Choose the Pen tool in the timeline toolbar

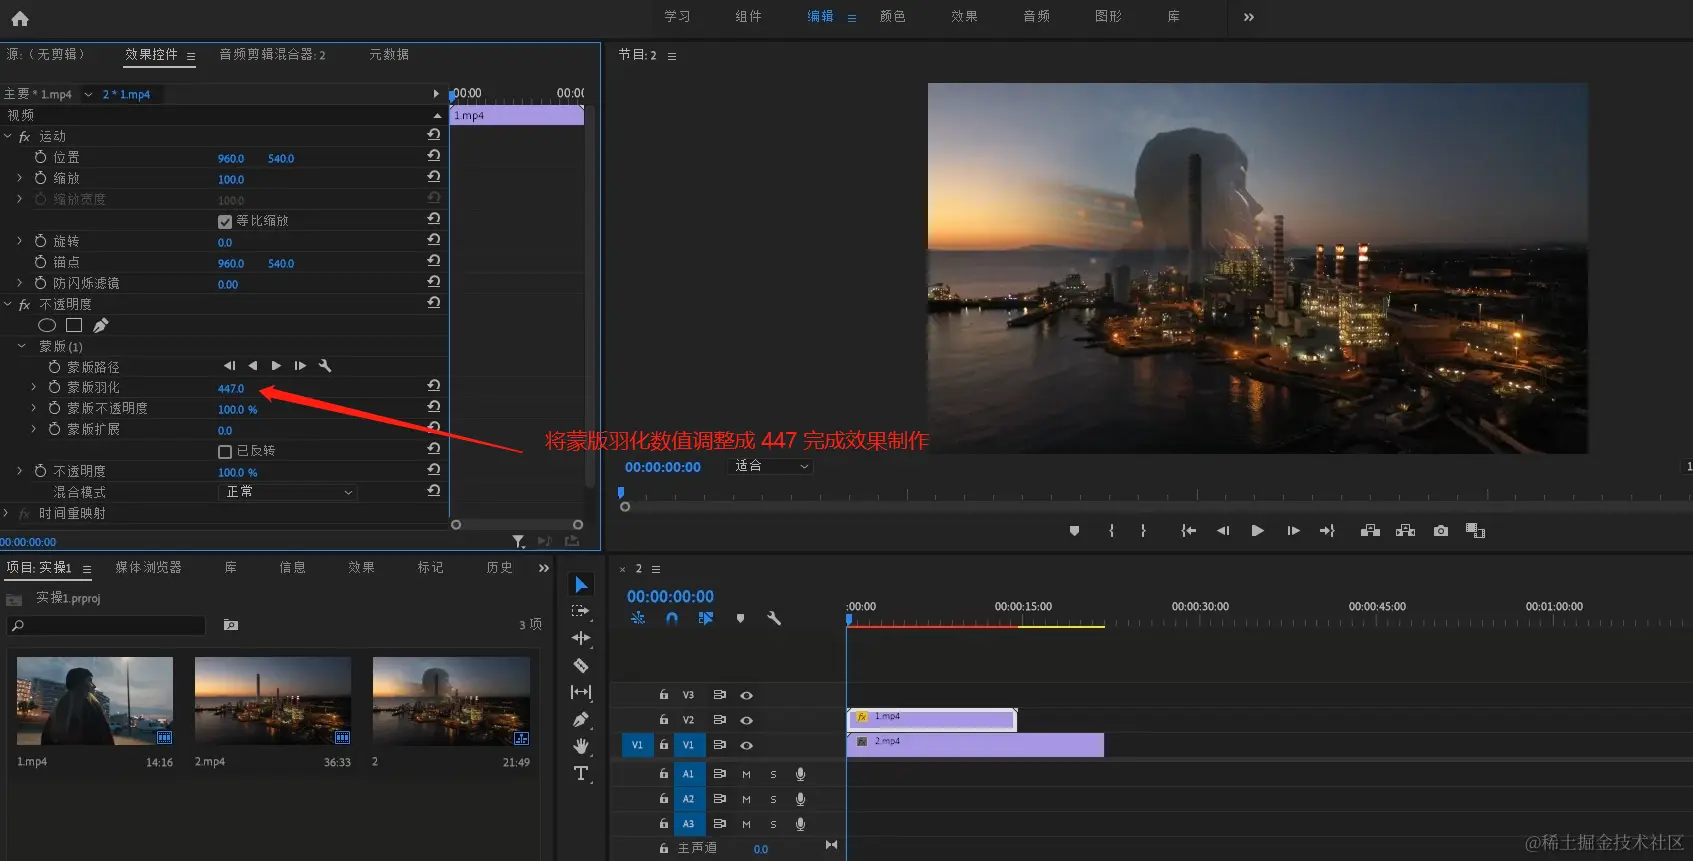tap(580, 719)
